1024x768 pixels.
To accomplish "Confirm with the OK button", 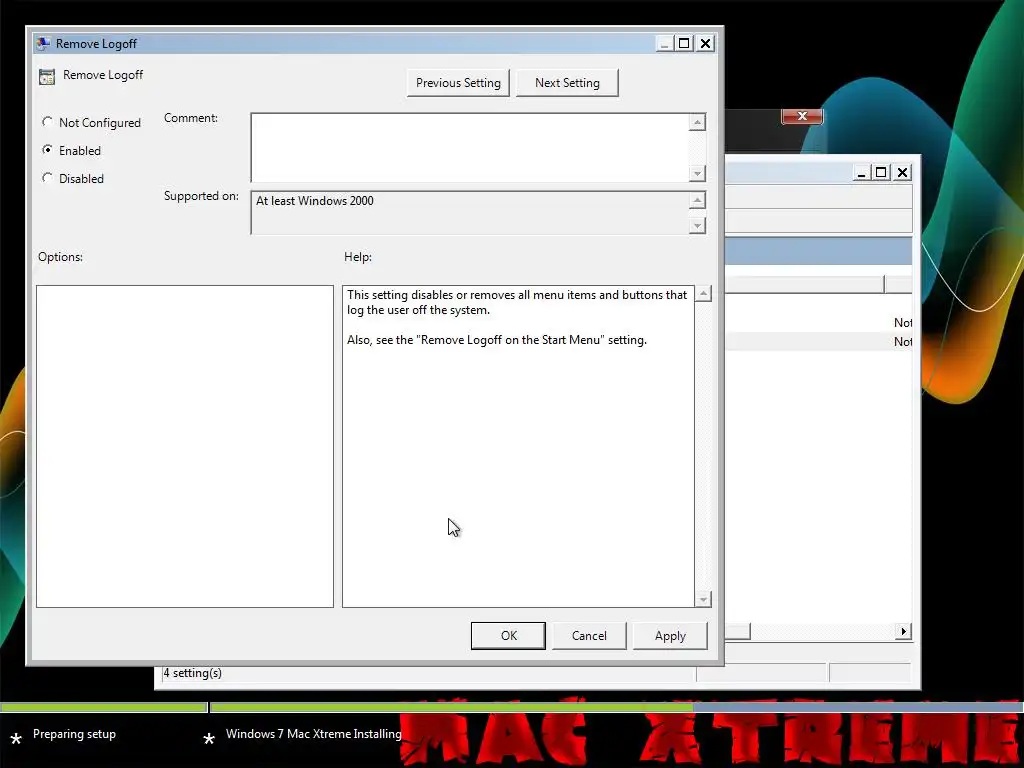I will coord(508,635).
